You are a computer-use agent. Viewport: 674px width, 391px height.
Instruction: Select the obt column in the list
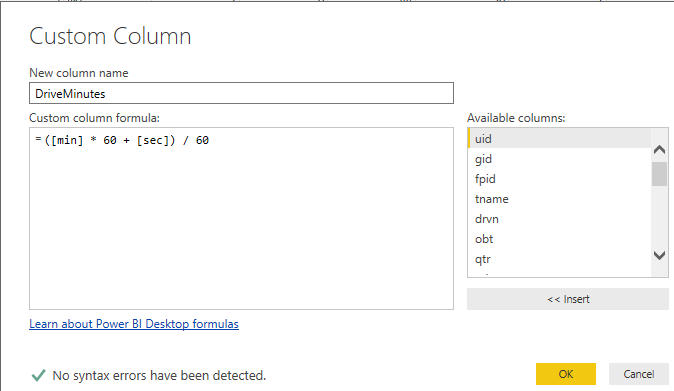pos(560,239)
